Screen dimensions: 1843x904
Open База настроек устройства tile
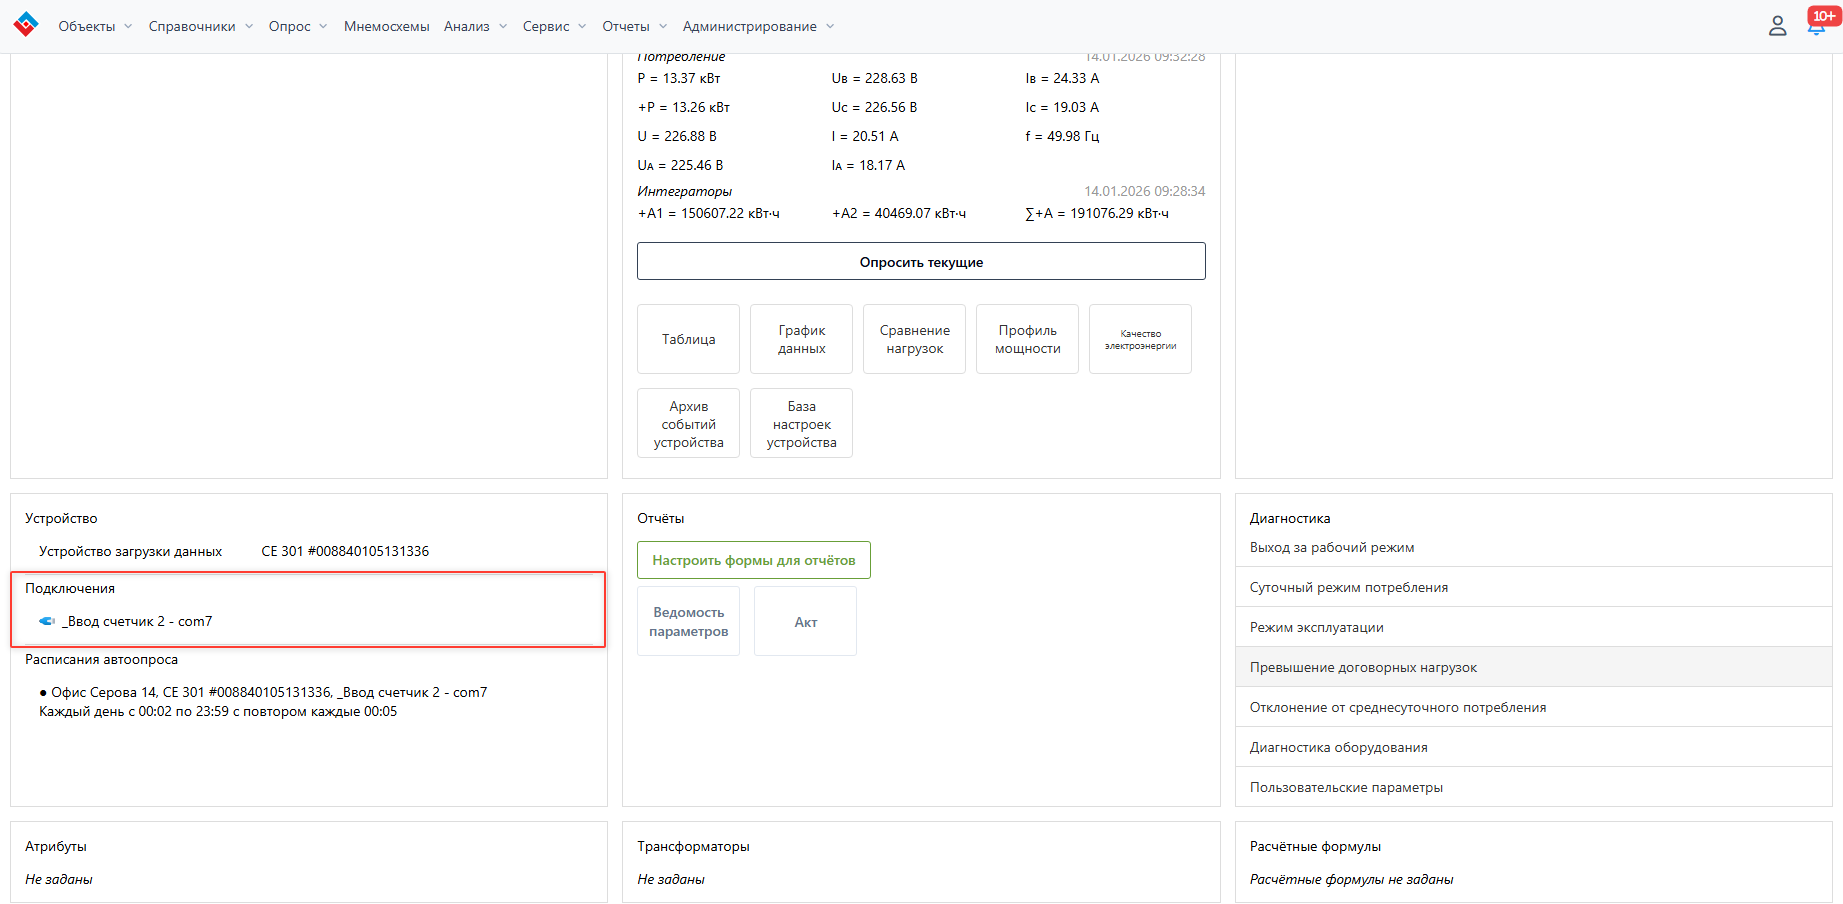[x=801, y=423]
